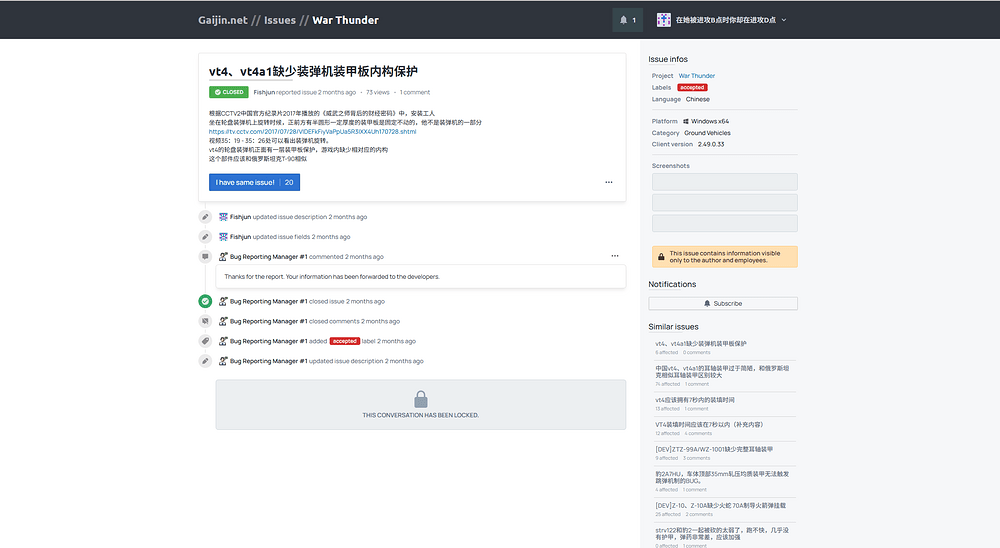Click the closed comments icon in timeline
This screenshot has width=1000, height=548.
click(x=205, y=321)
